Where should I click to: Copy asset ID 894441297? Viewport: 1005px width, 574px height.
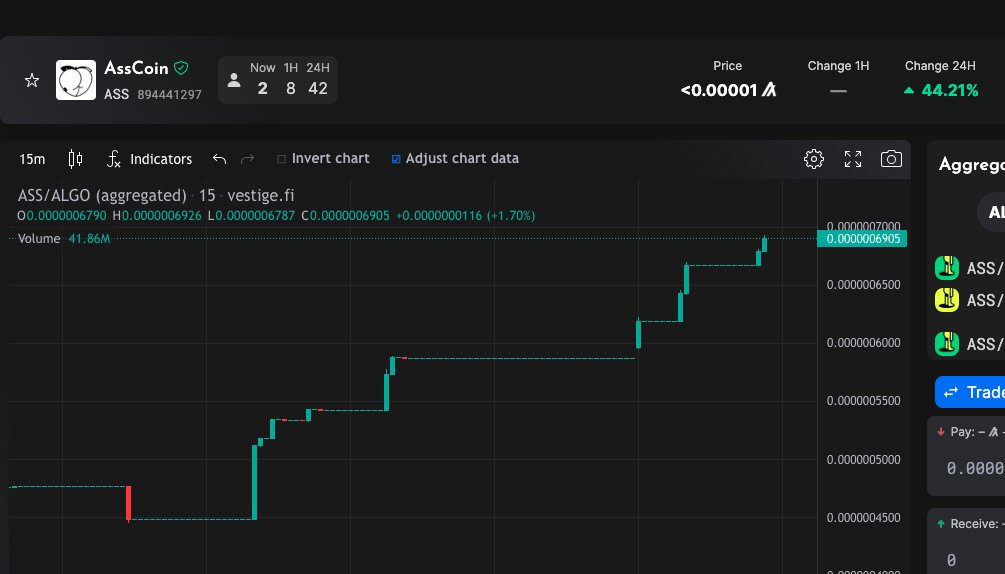169,95
